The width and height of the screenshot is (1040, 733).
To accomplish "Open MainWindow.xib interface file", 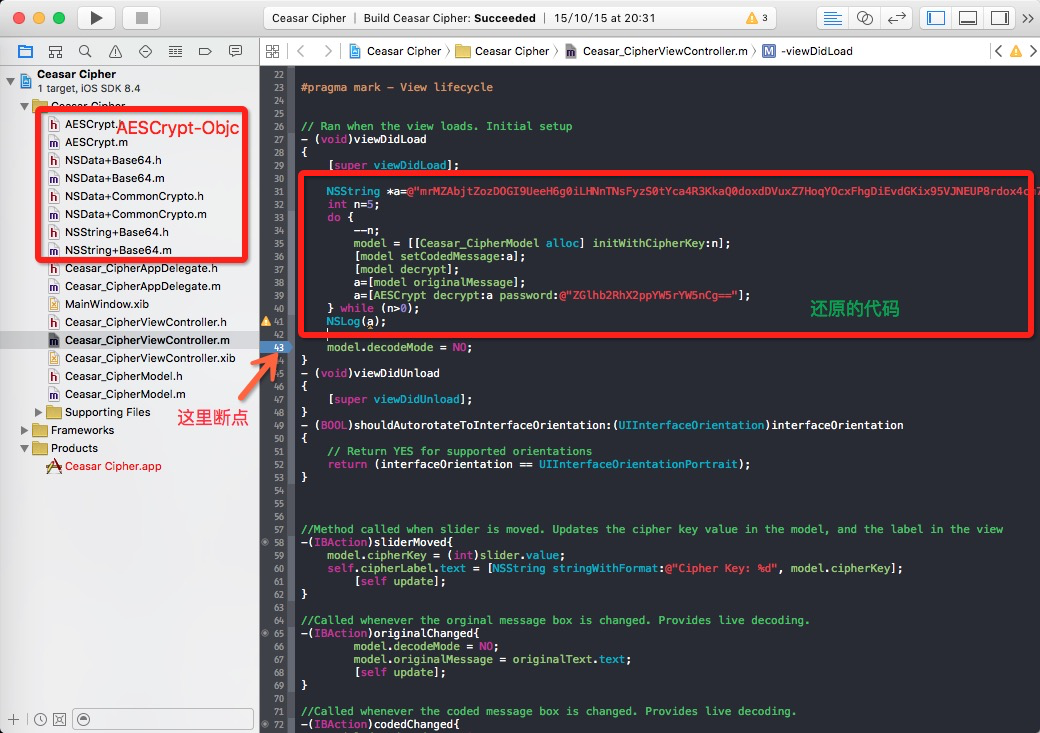I will pyautogui.click(x=106, y=304).
